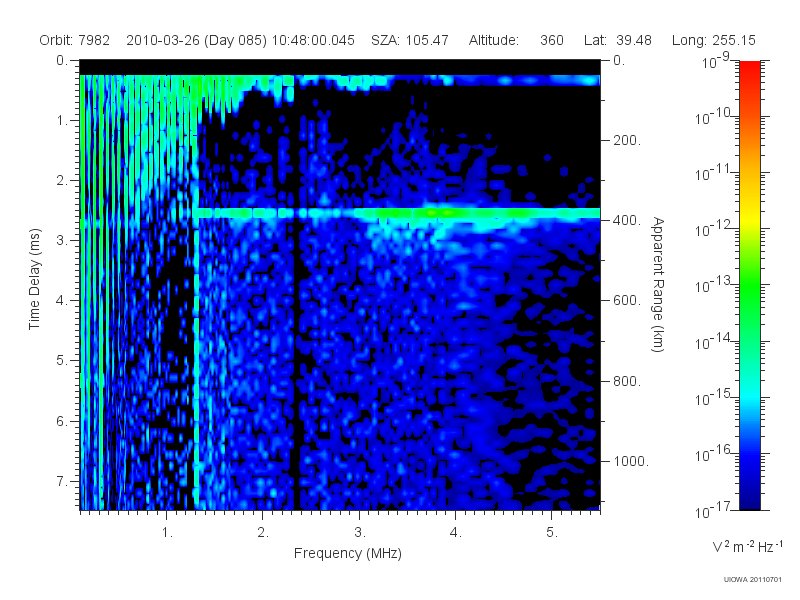This screenshot has width=800, height=600.
Task: Click the red top of the color bar
Action: click(749, 69)
